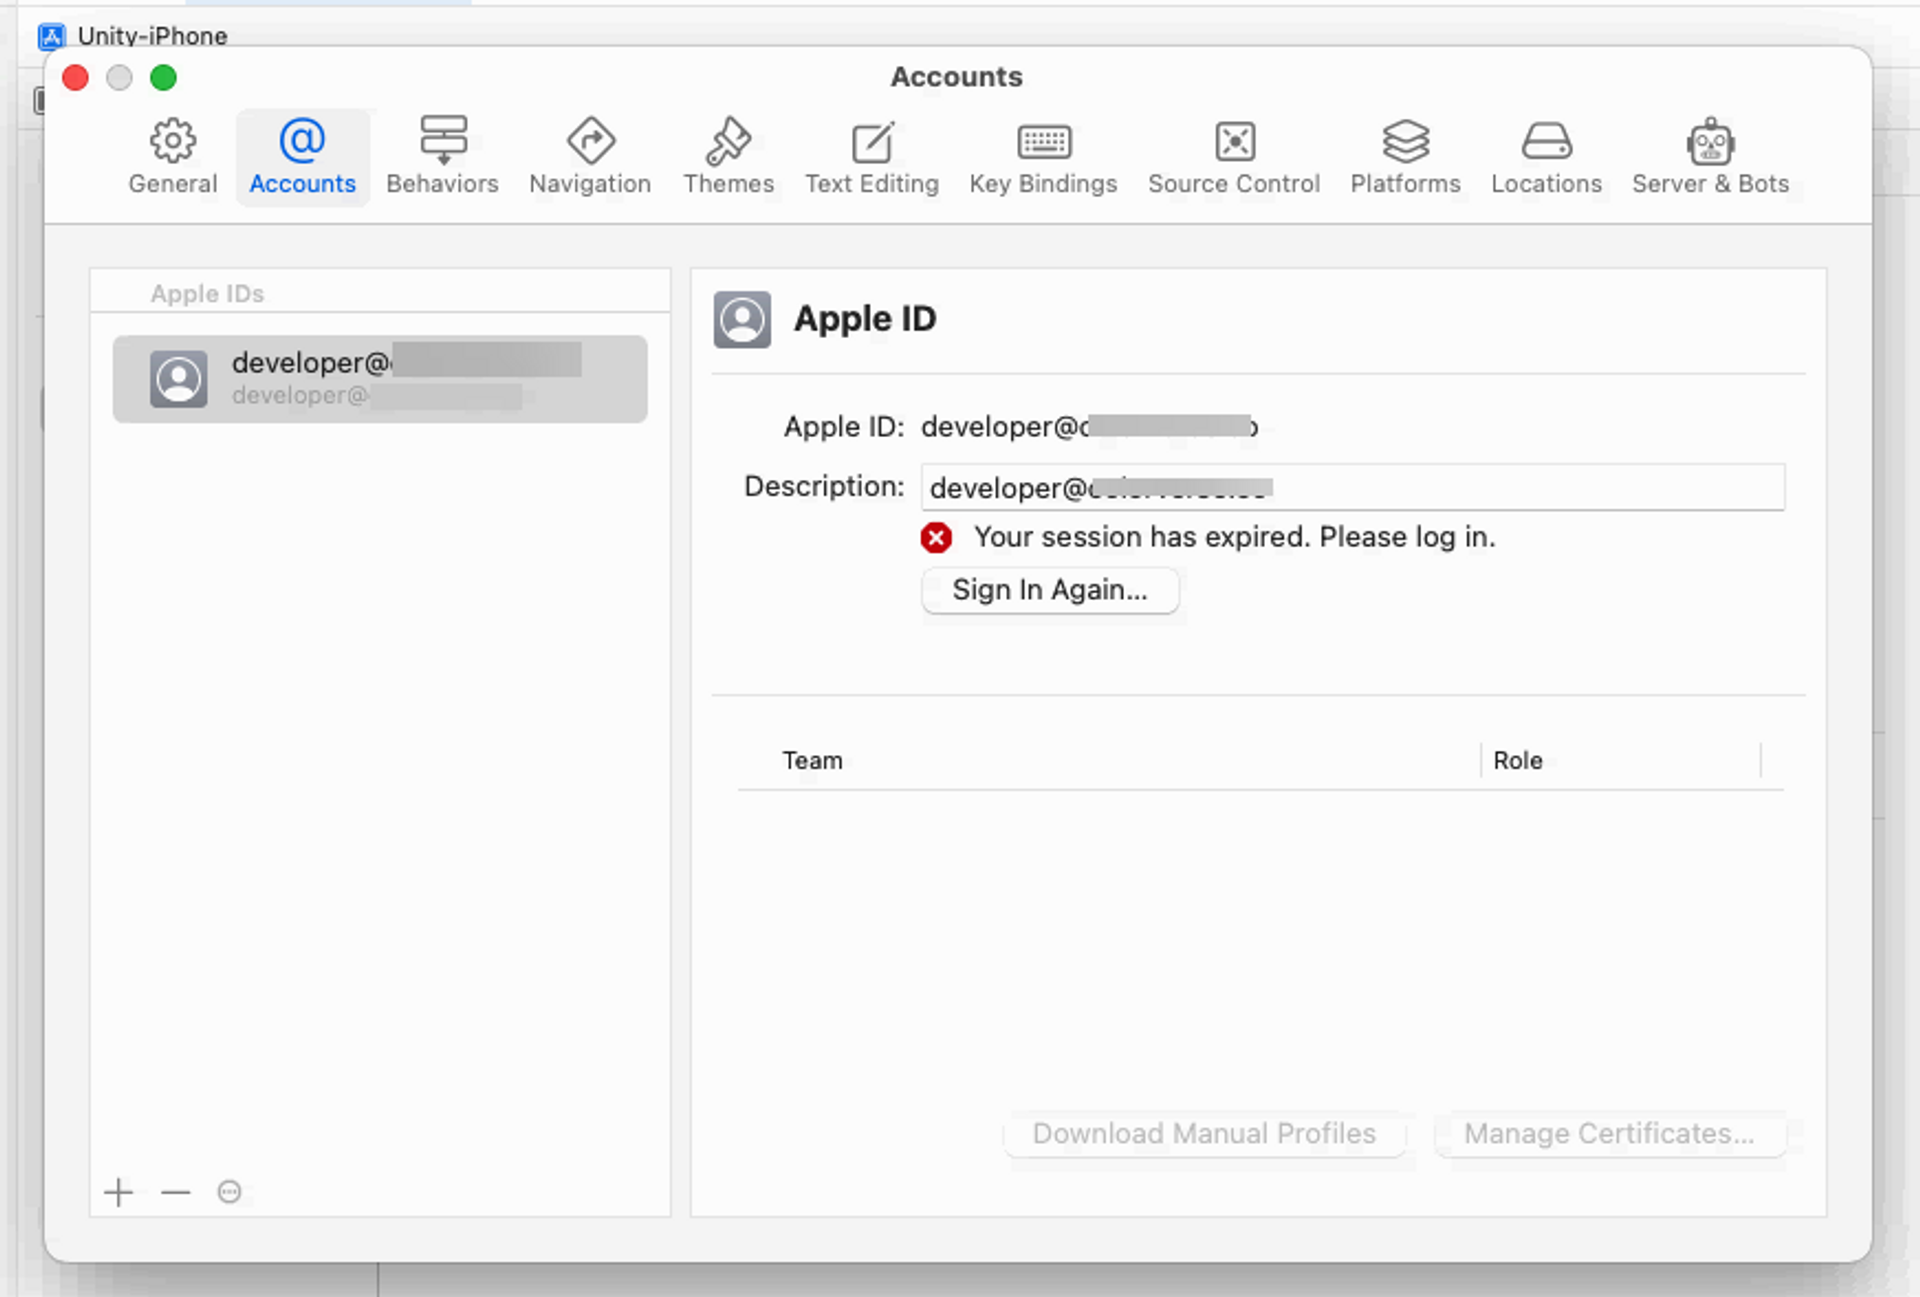
Task: Switch to Source Control preferences
Action: tap(1234, 157)
